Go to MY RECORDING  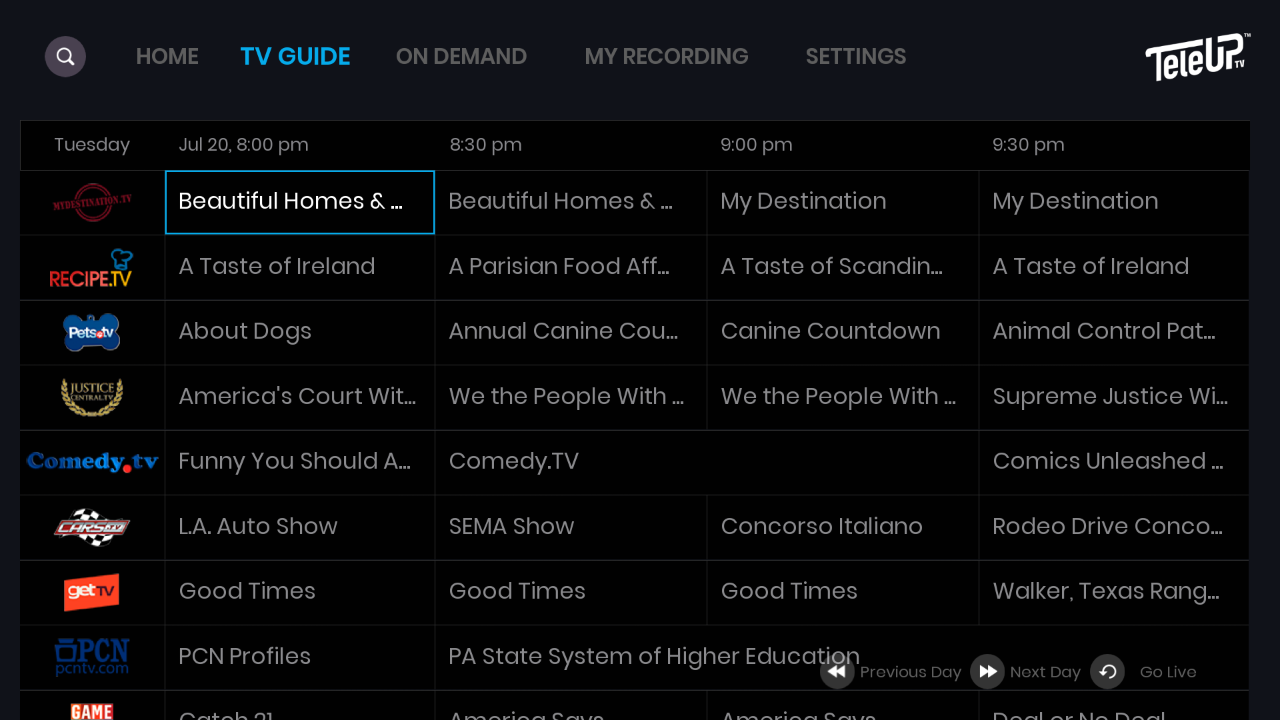pos(666,56)
